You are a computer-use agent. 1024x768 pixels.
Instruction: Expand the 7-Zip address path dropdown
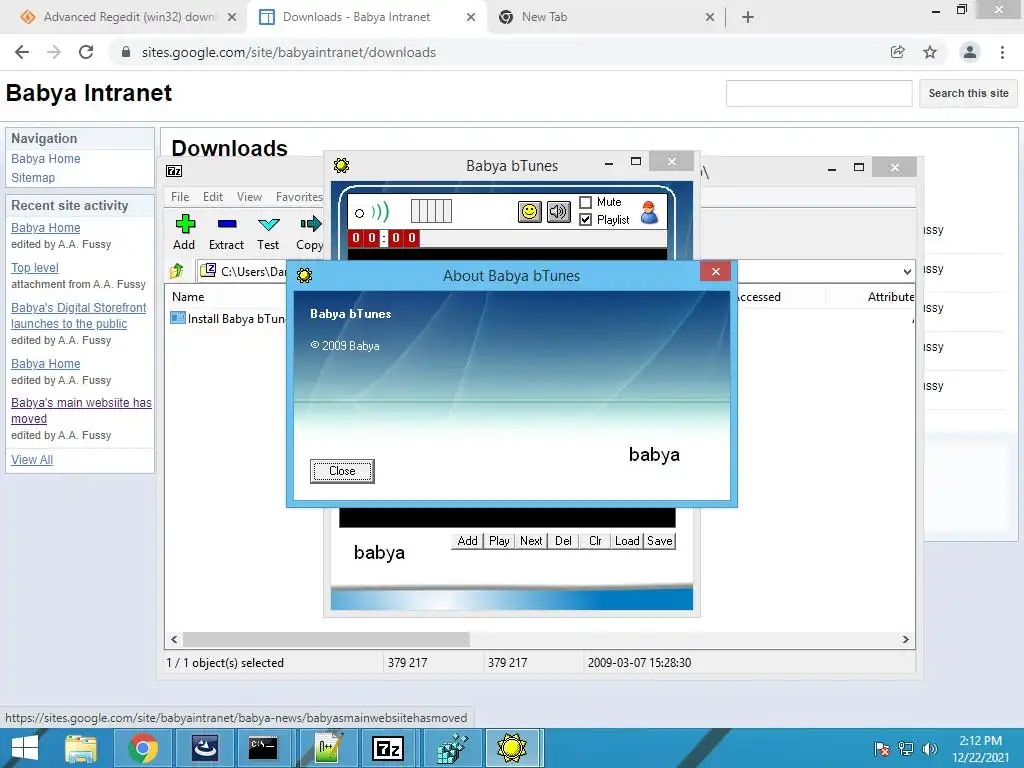[x=907, y=271]
